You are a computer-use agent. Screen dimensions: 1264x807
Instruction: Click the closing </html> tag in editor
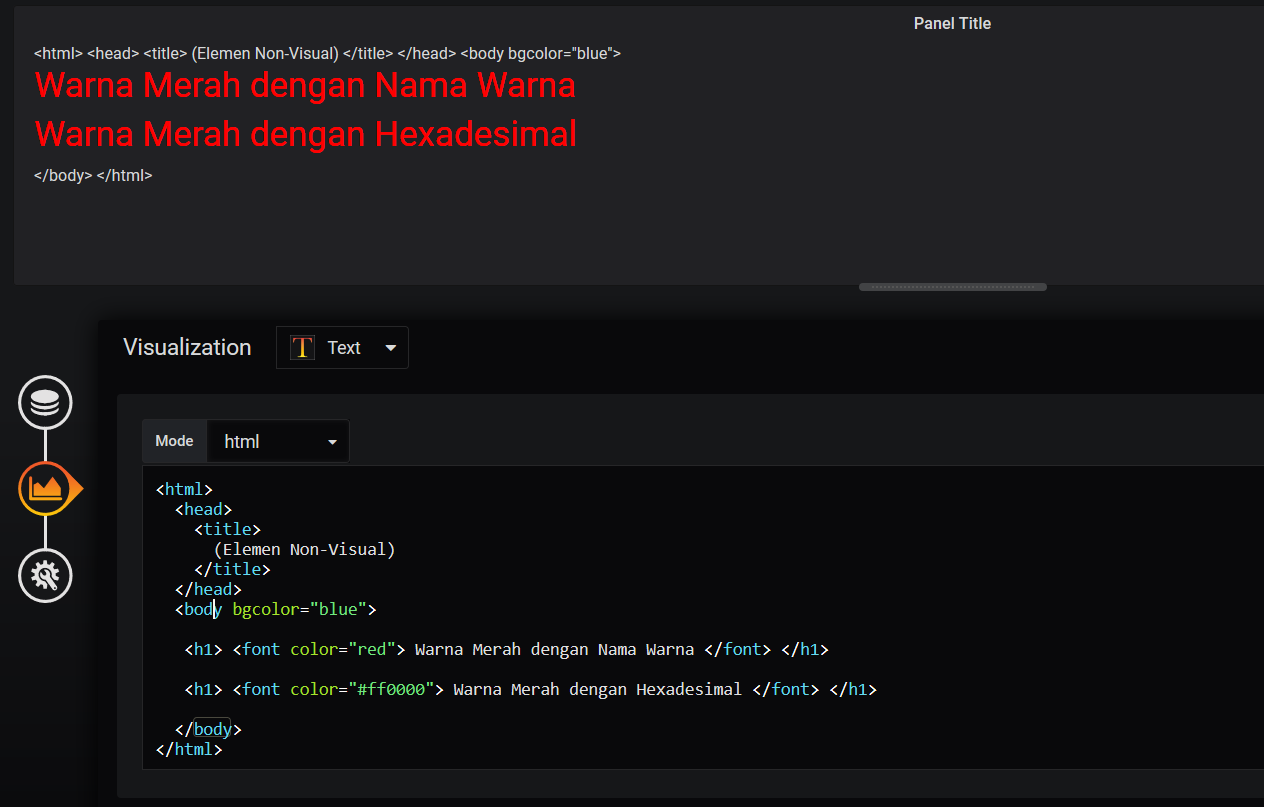pyautogui.click(x=189, y=749)
